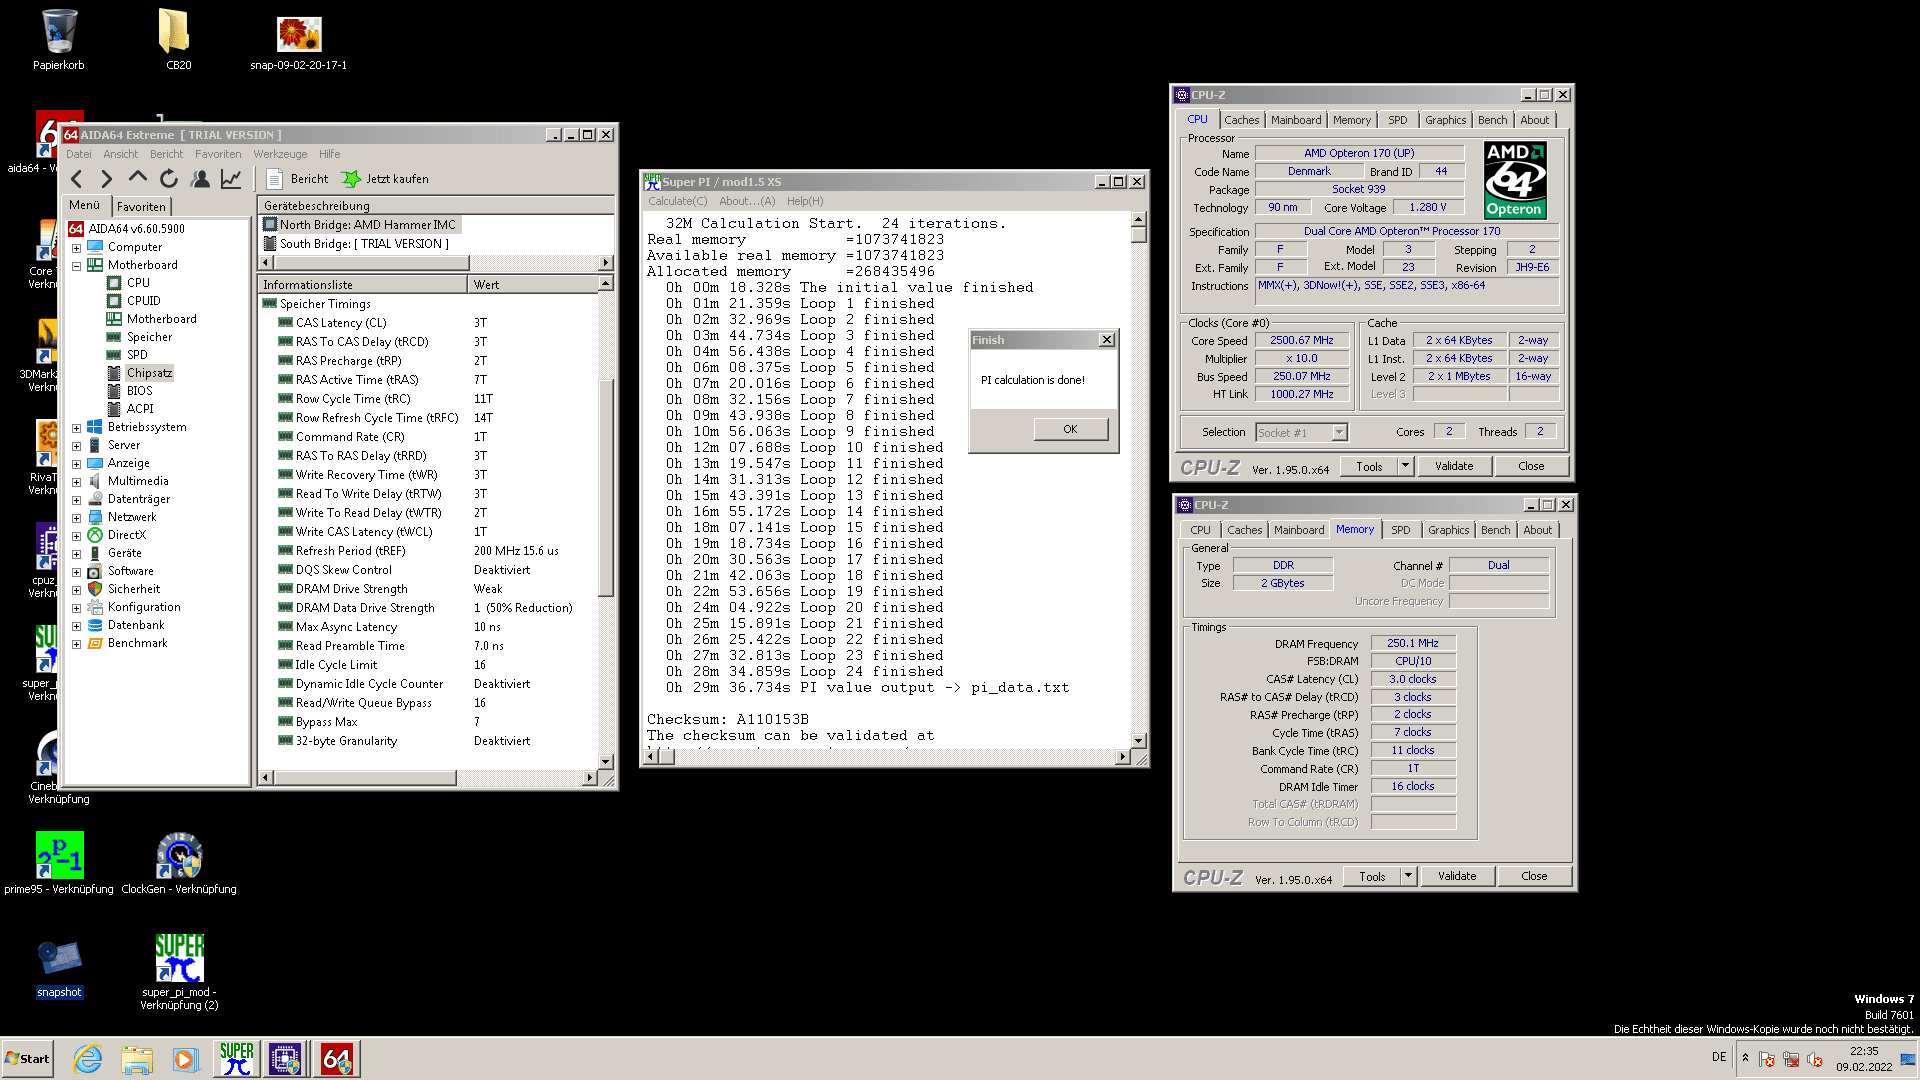Open Help(H) menu in Super PI
Viewport: 1920px width, 1080px height.
point(805,201)
